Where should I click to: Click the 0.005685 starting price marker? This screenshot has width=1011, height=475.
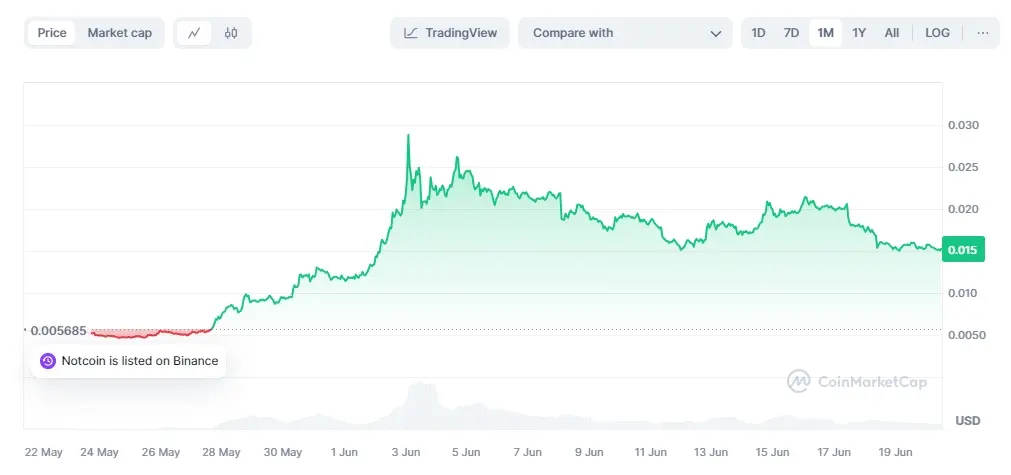[58, 330]
